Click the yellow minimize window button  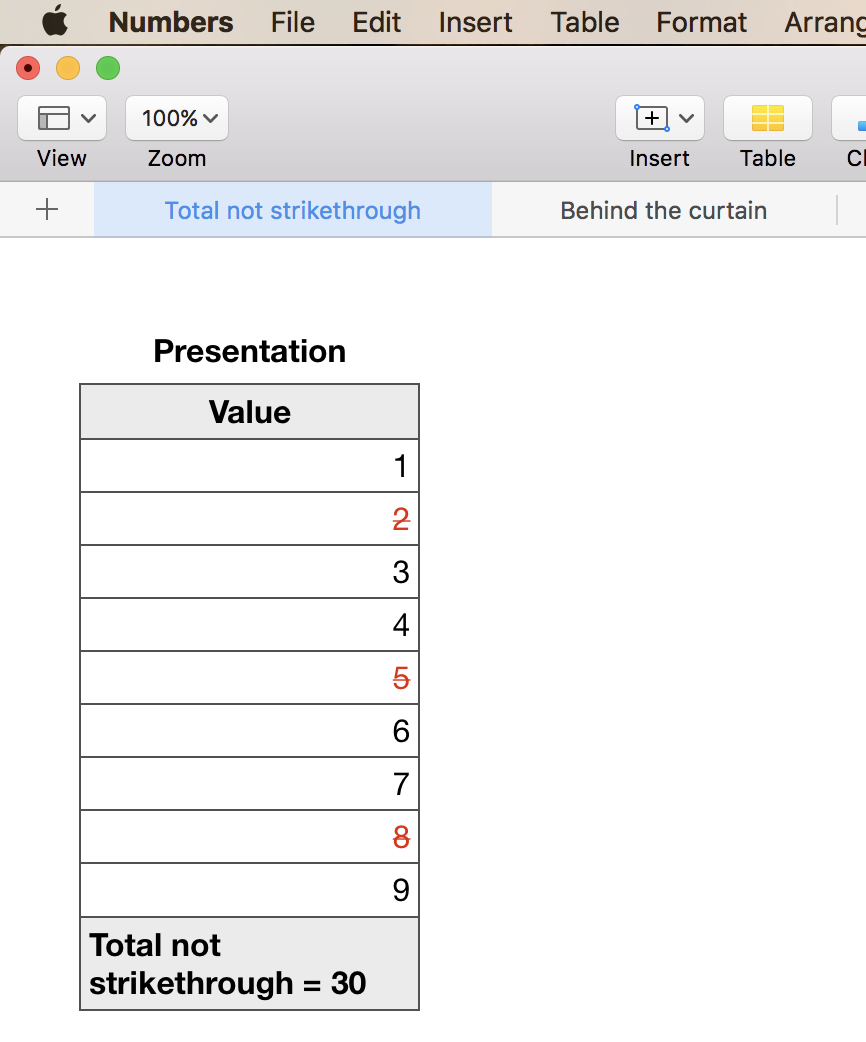[x=68, y=68]
